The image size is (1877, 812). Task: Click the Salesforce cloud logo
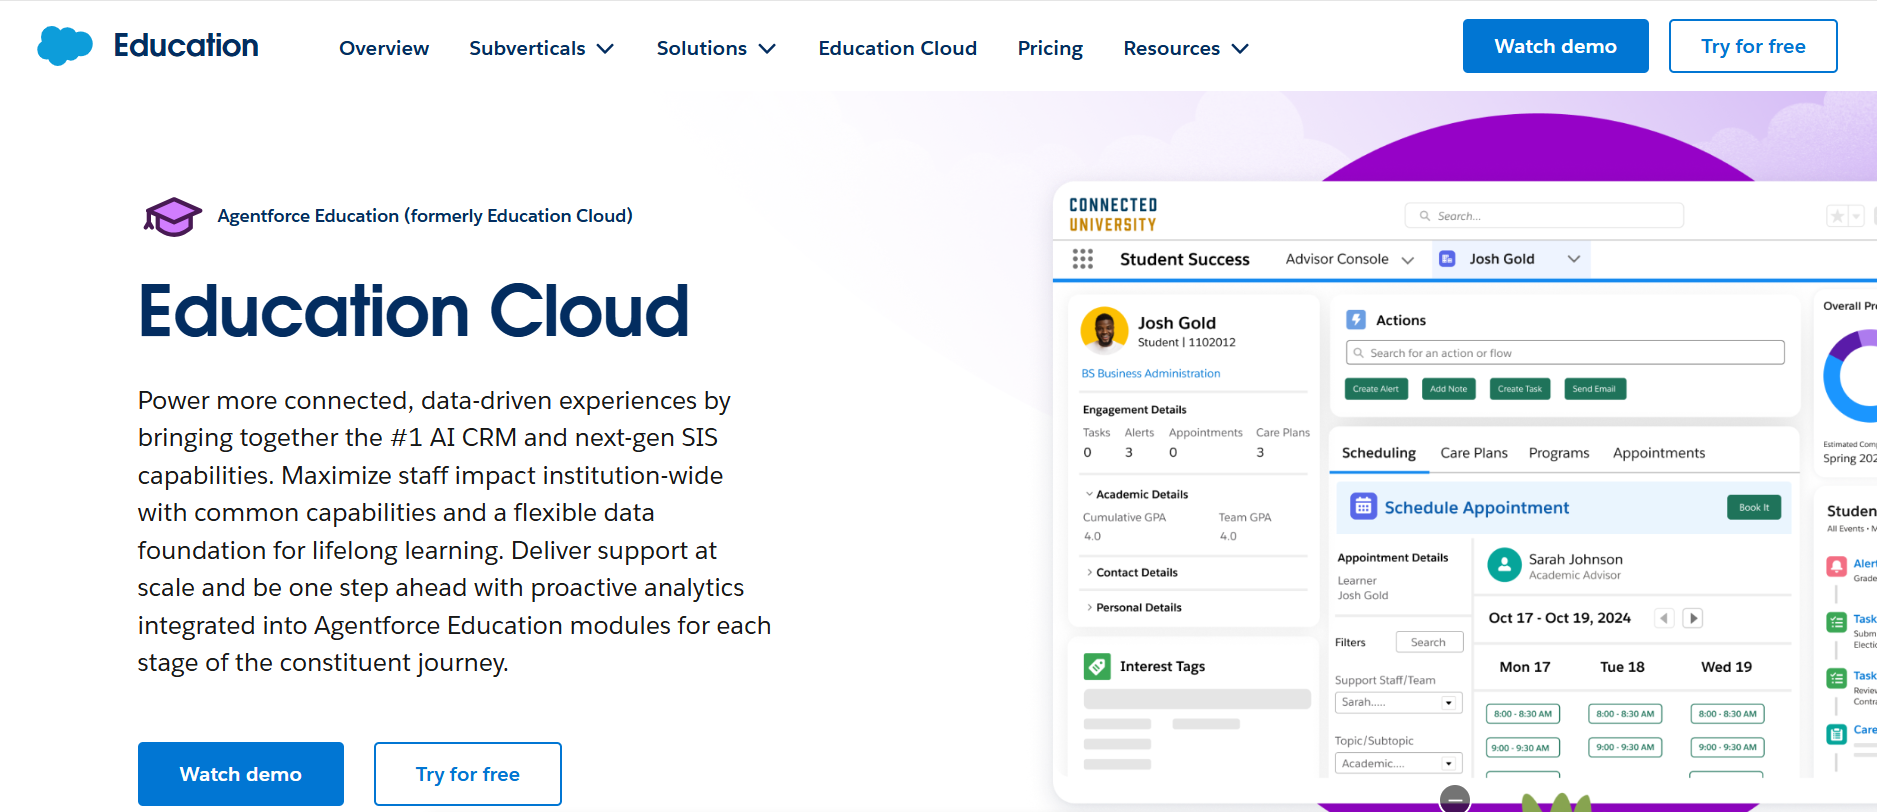[65, 46]
